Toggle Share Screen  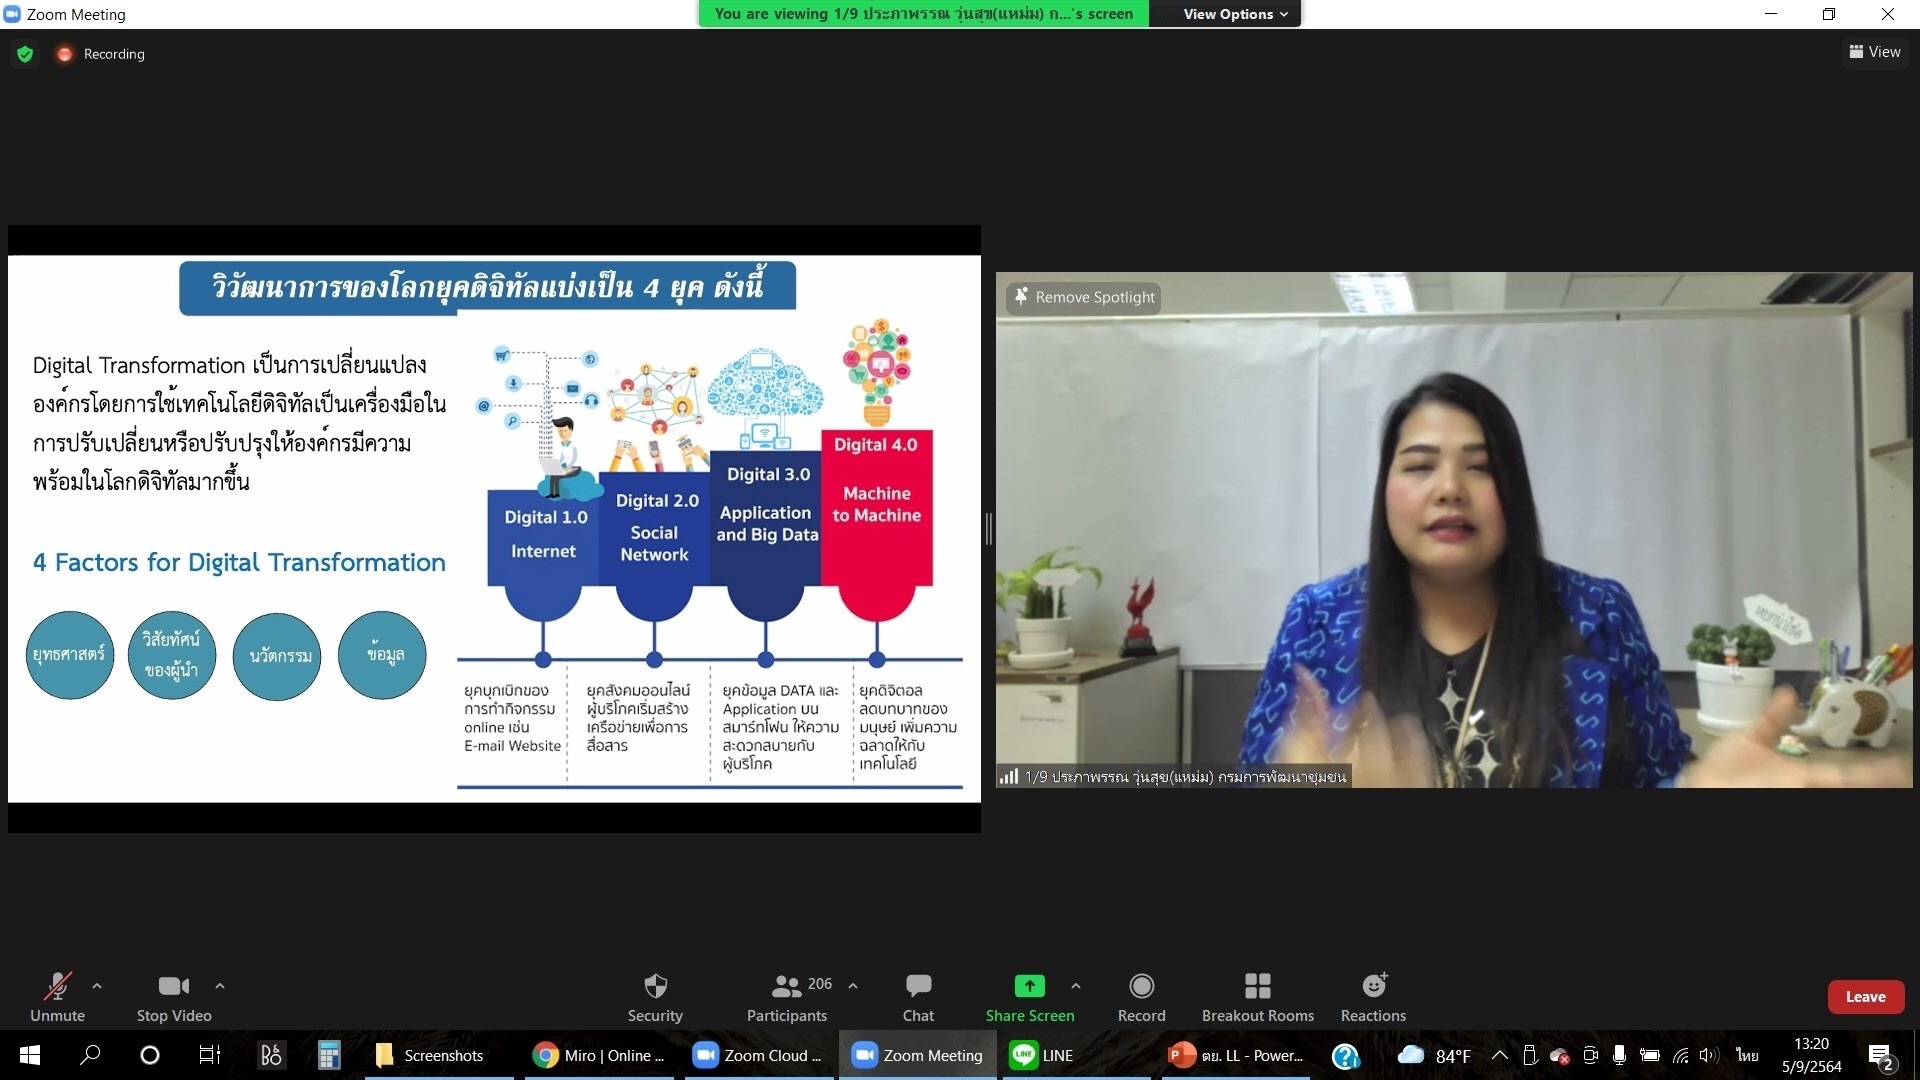click(1030, 996)
